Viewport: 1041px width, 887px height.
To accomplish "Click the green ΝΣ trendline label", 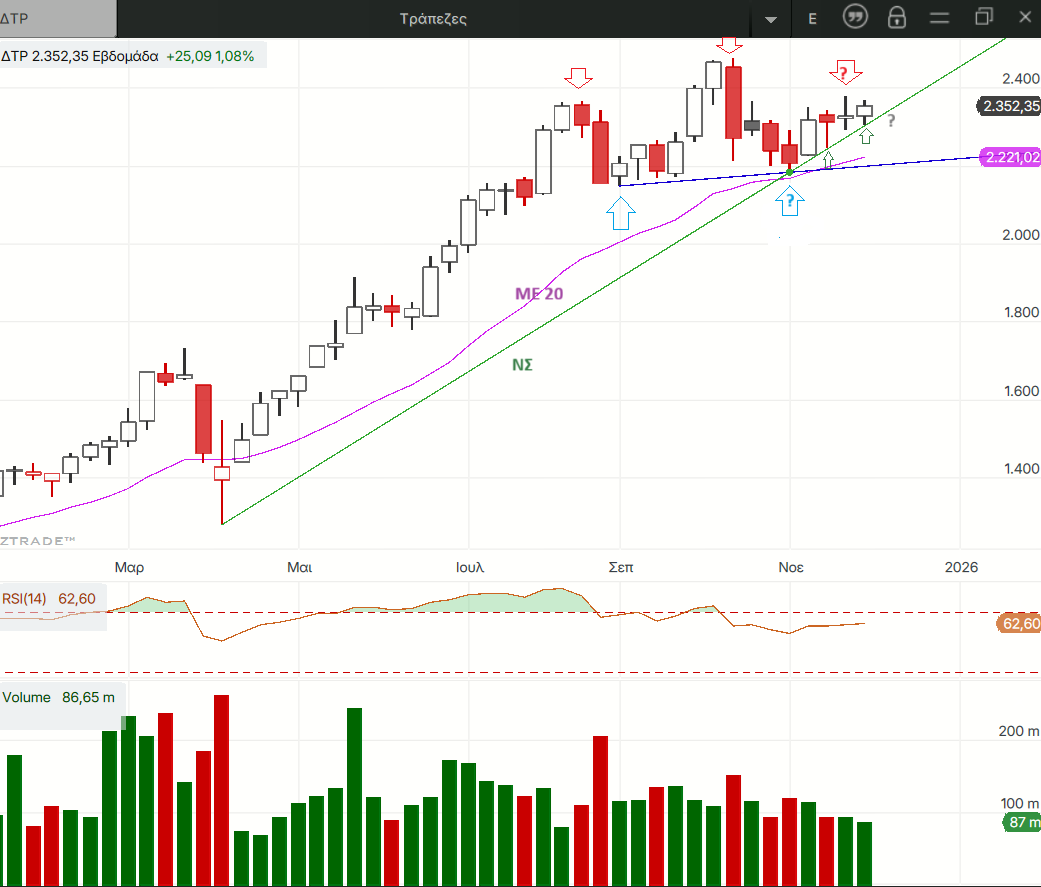I will point(522,365).
